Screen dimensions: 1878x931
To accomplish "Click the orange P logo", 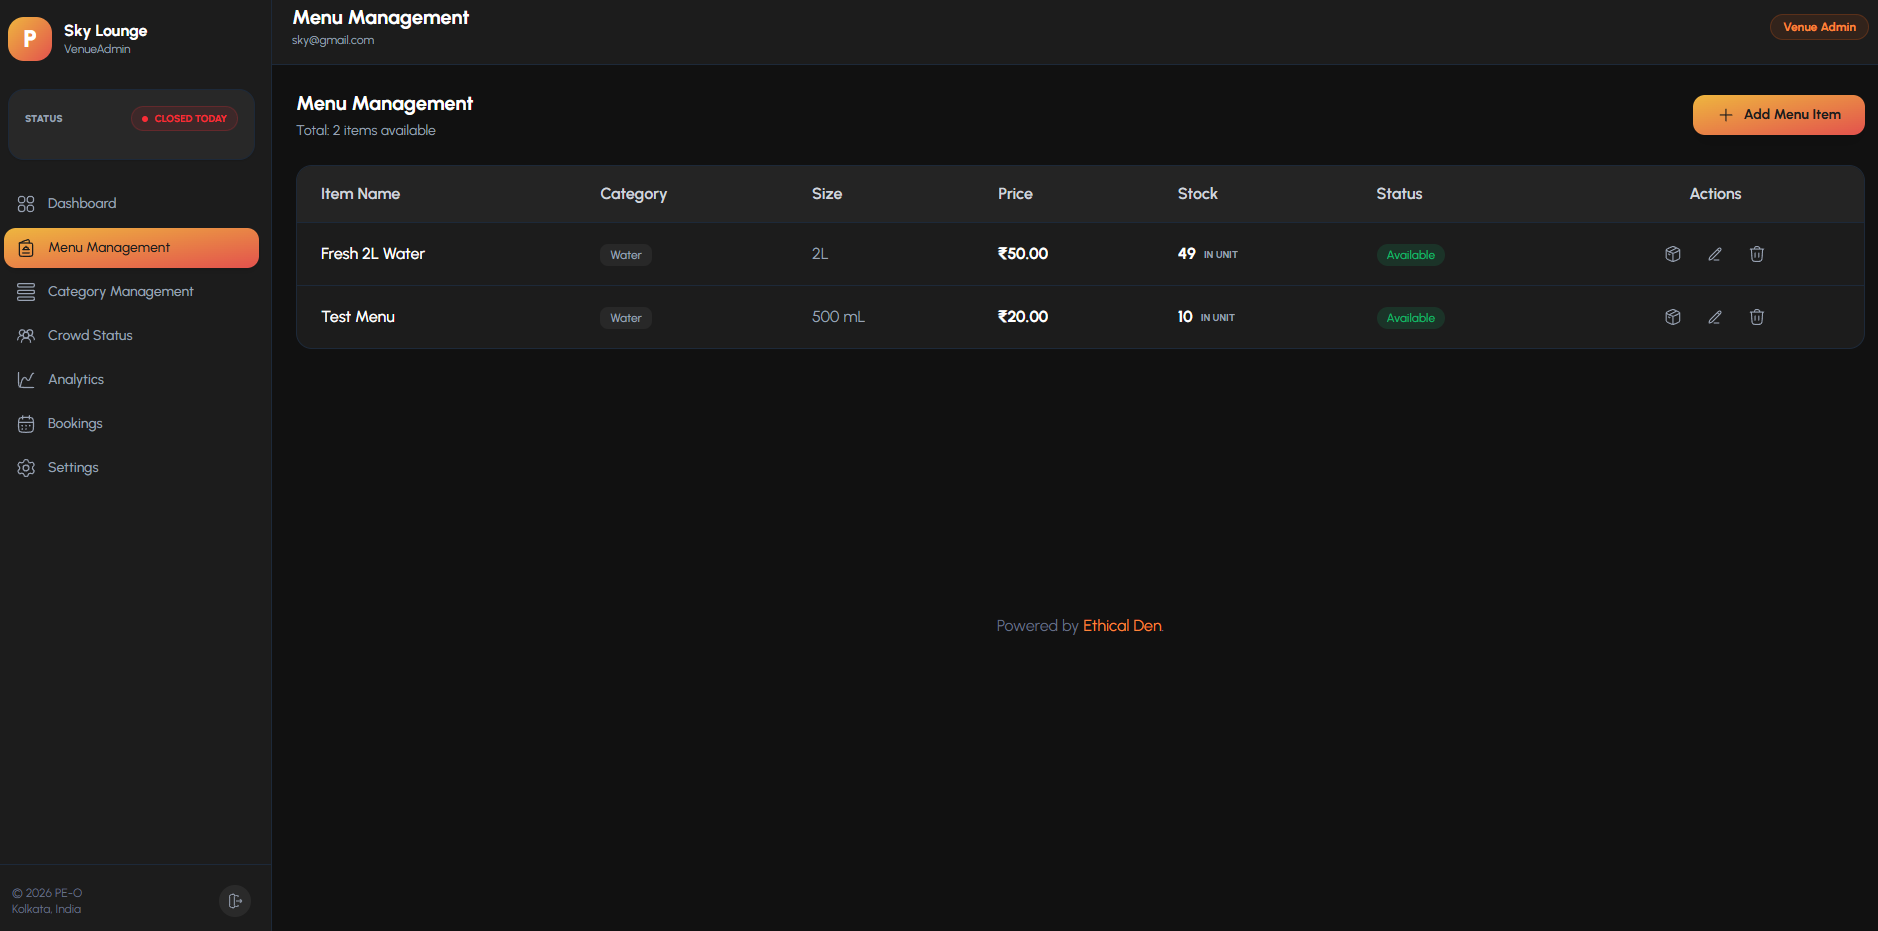I will [30, 39].
